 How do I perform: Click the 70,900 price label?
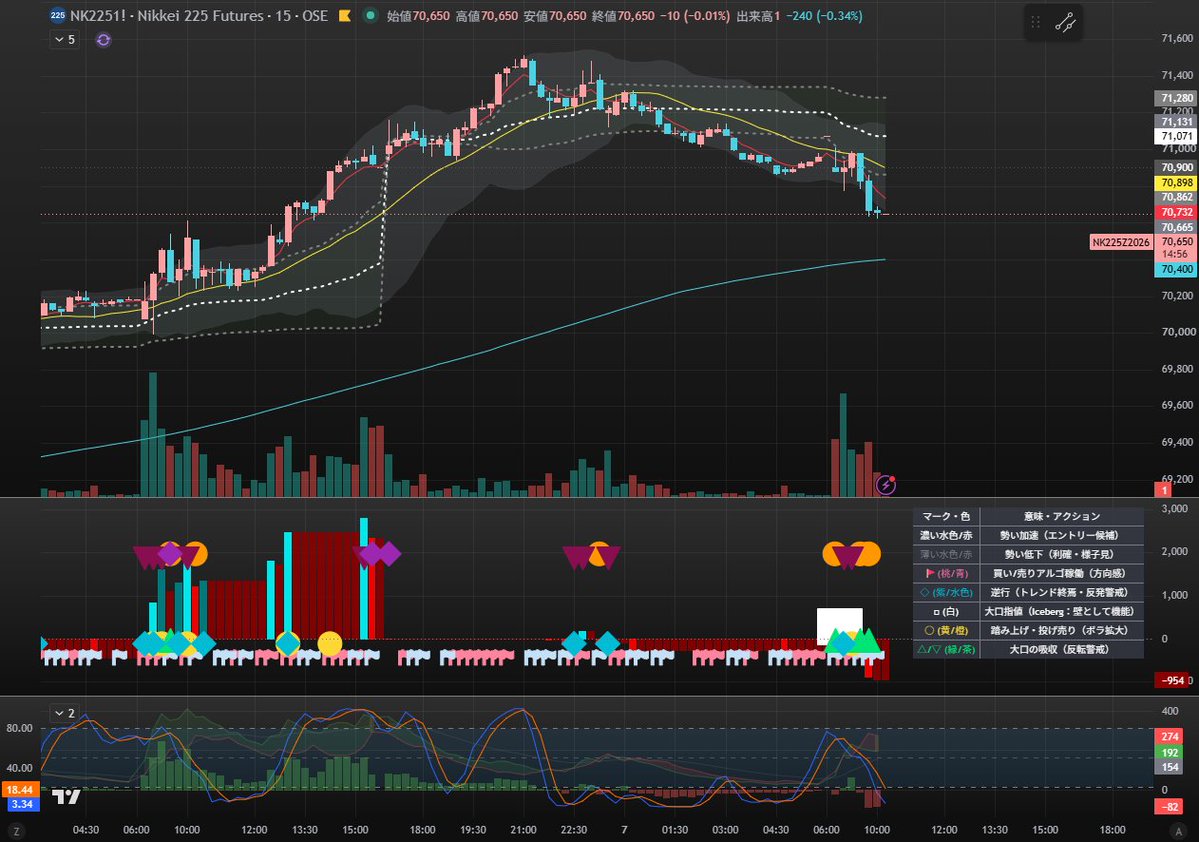[1176, 167]
